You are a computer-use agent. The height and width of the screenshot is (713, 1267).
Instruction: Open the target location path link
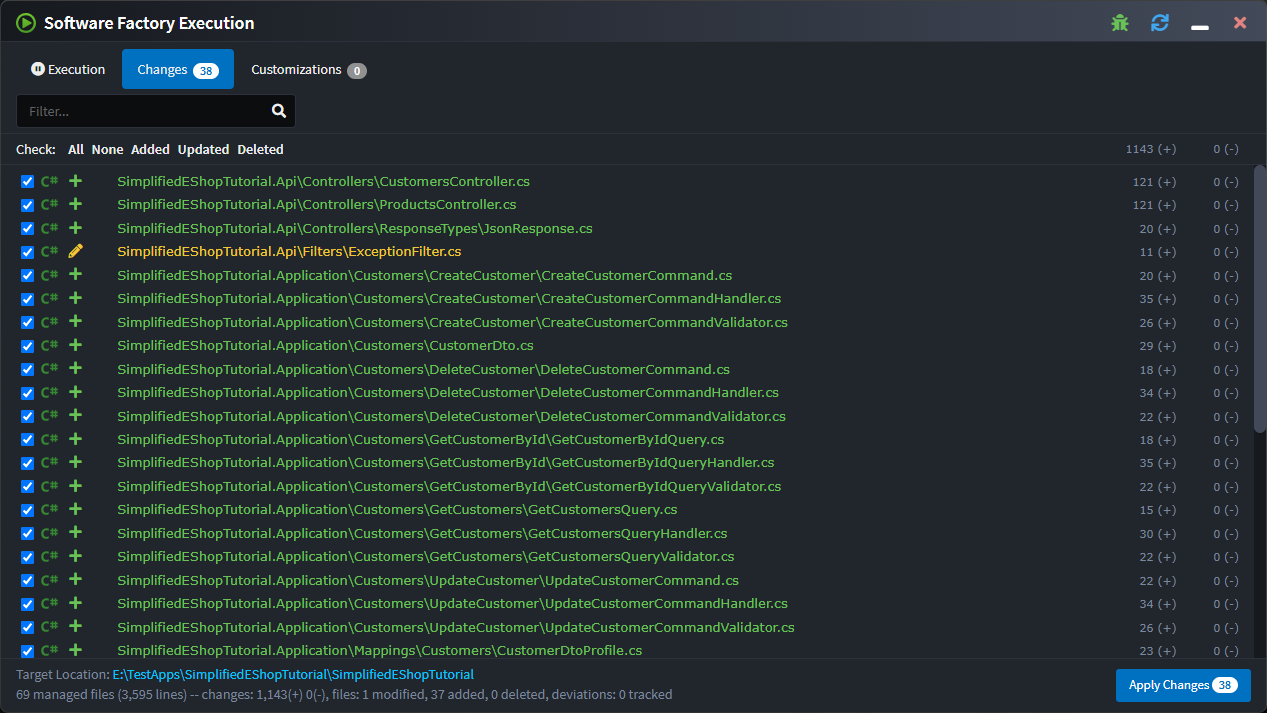pyautogui.click(x=293, y=674)
